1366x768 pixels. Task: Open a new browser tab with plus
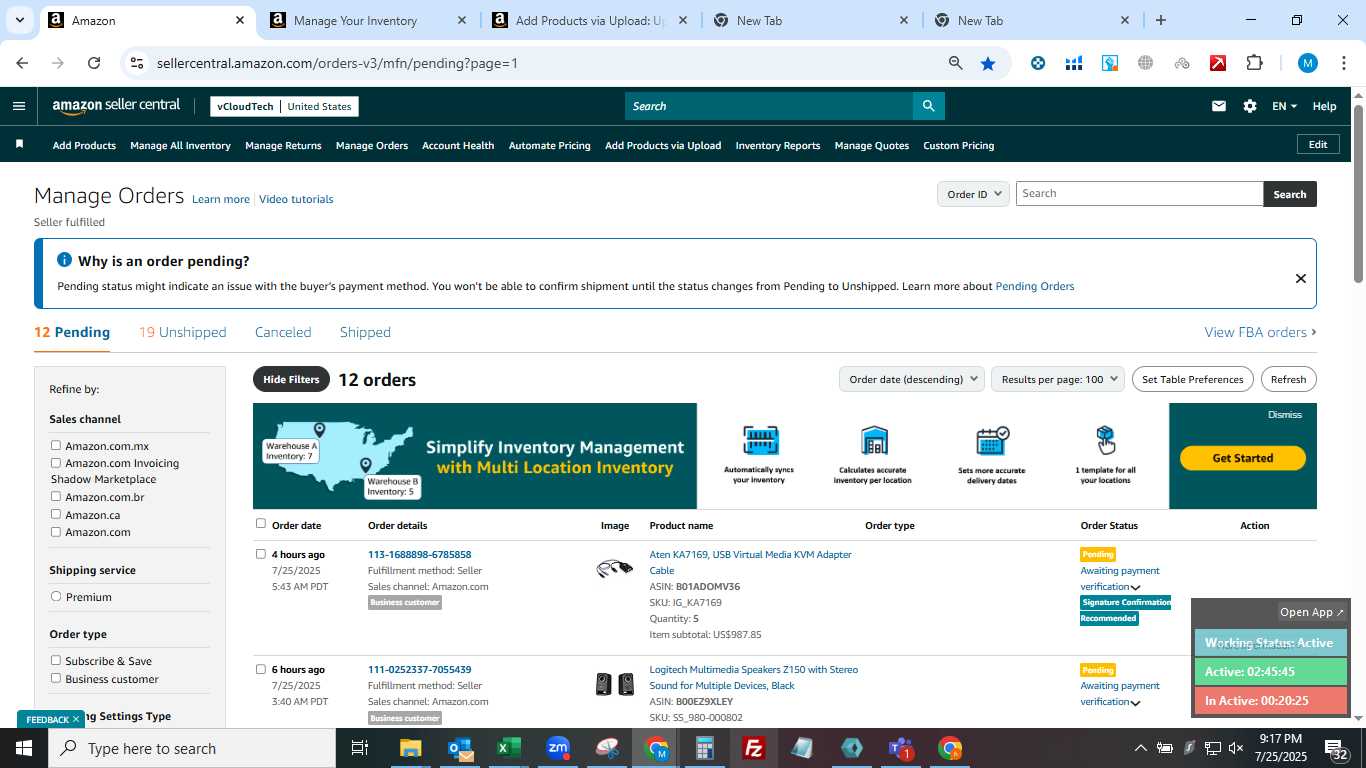point(1160,20)
